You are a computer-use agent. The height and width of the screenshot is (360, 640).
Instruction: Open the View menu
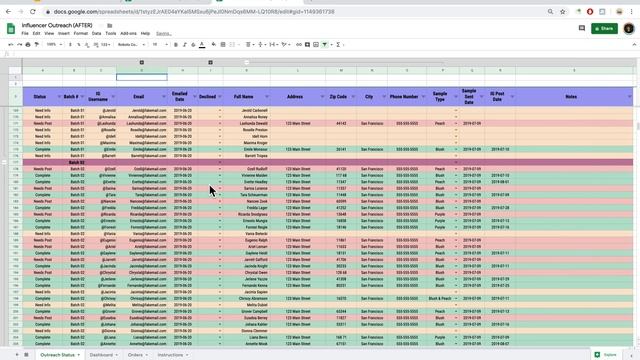(49, 33)
